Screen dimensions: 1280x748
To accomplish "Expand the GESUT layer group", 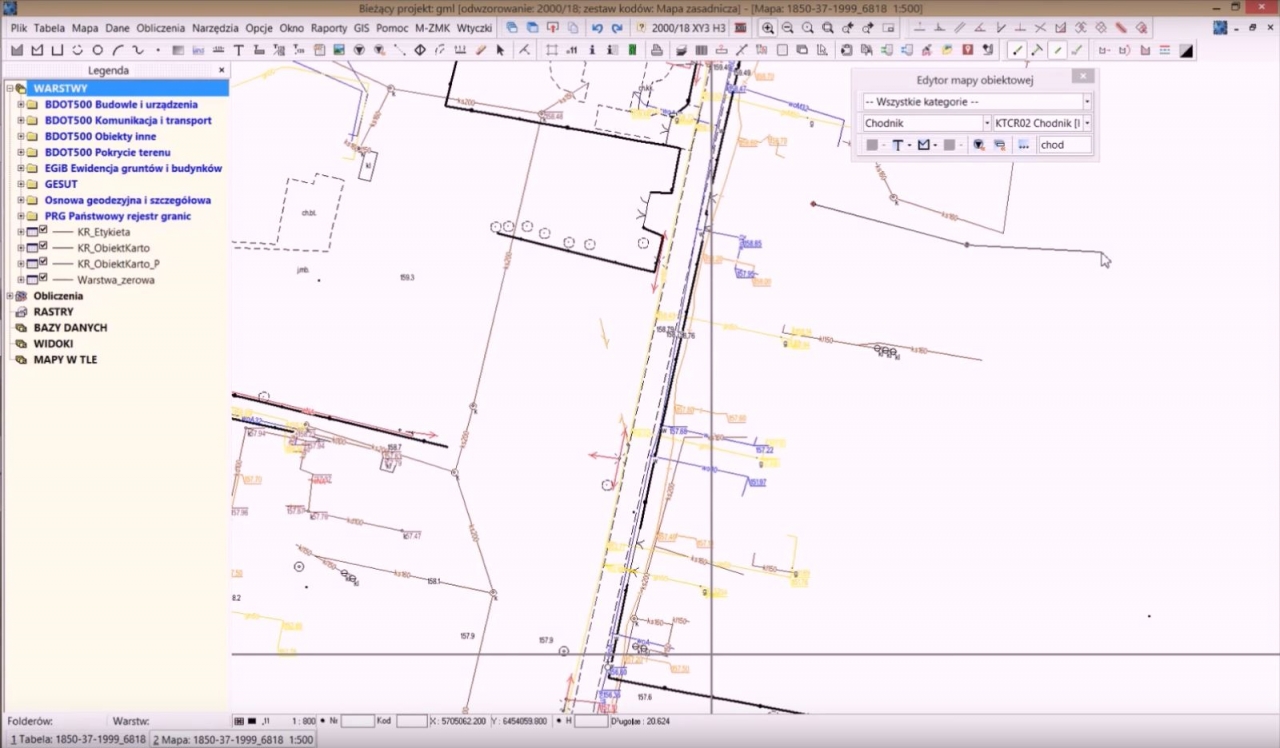I will (x=20, y=184).
